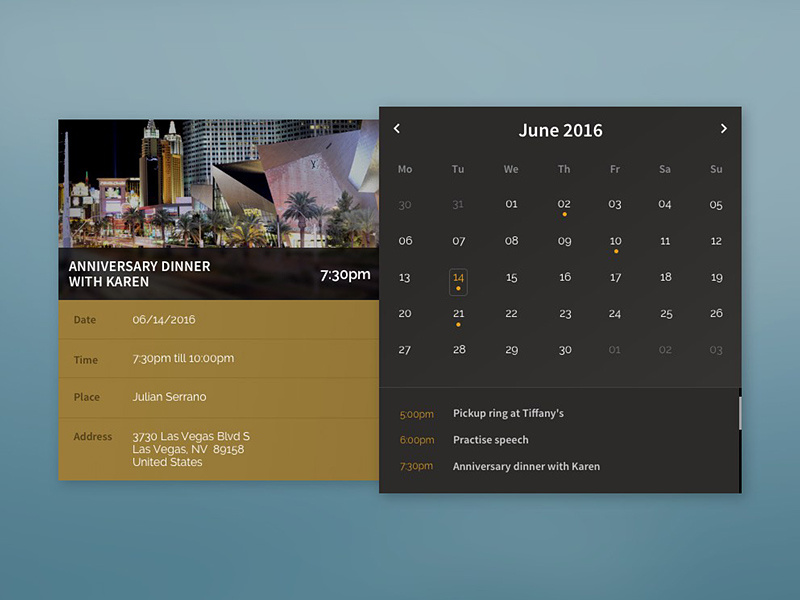Viewport: 800px width, 600px height.
Task: Click the Mo weekday column header
Action: 406,169
